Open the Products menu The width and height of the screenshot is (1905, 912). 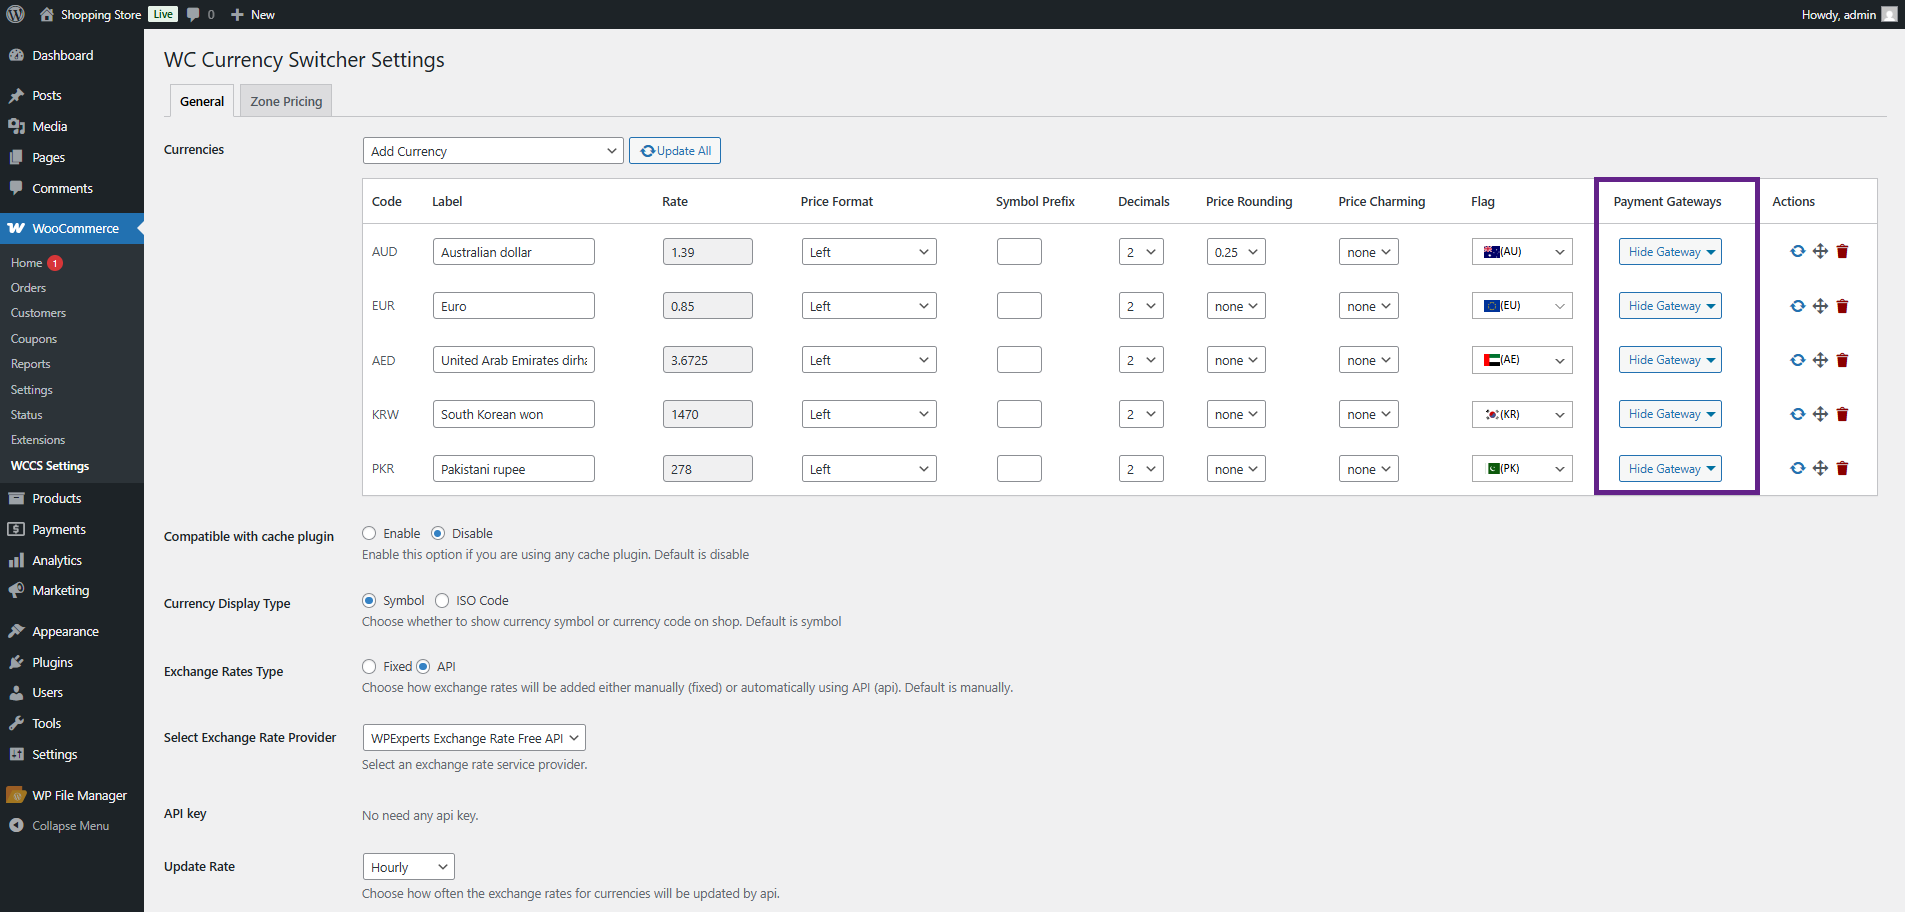tap(72, 498)
